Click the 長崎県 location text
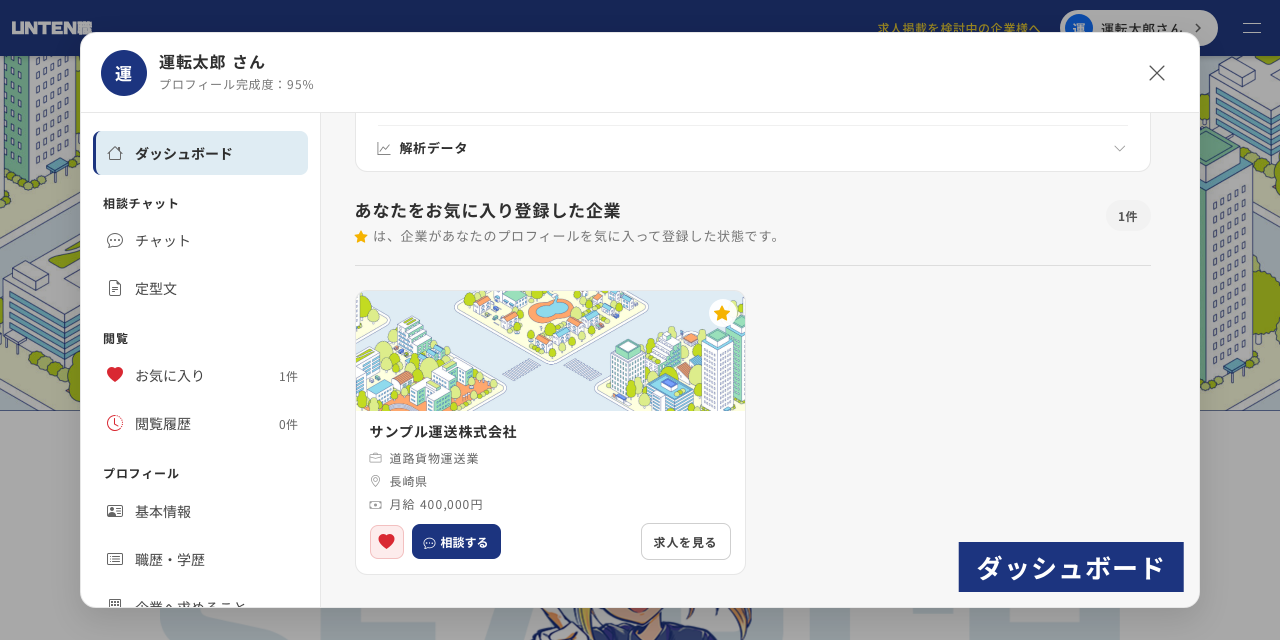This screenshot has width=1280, height=640. pos(408,481)
